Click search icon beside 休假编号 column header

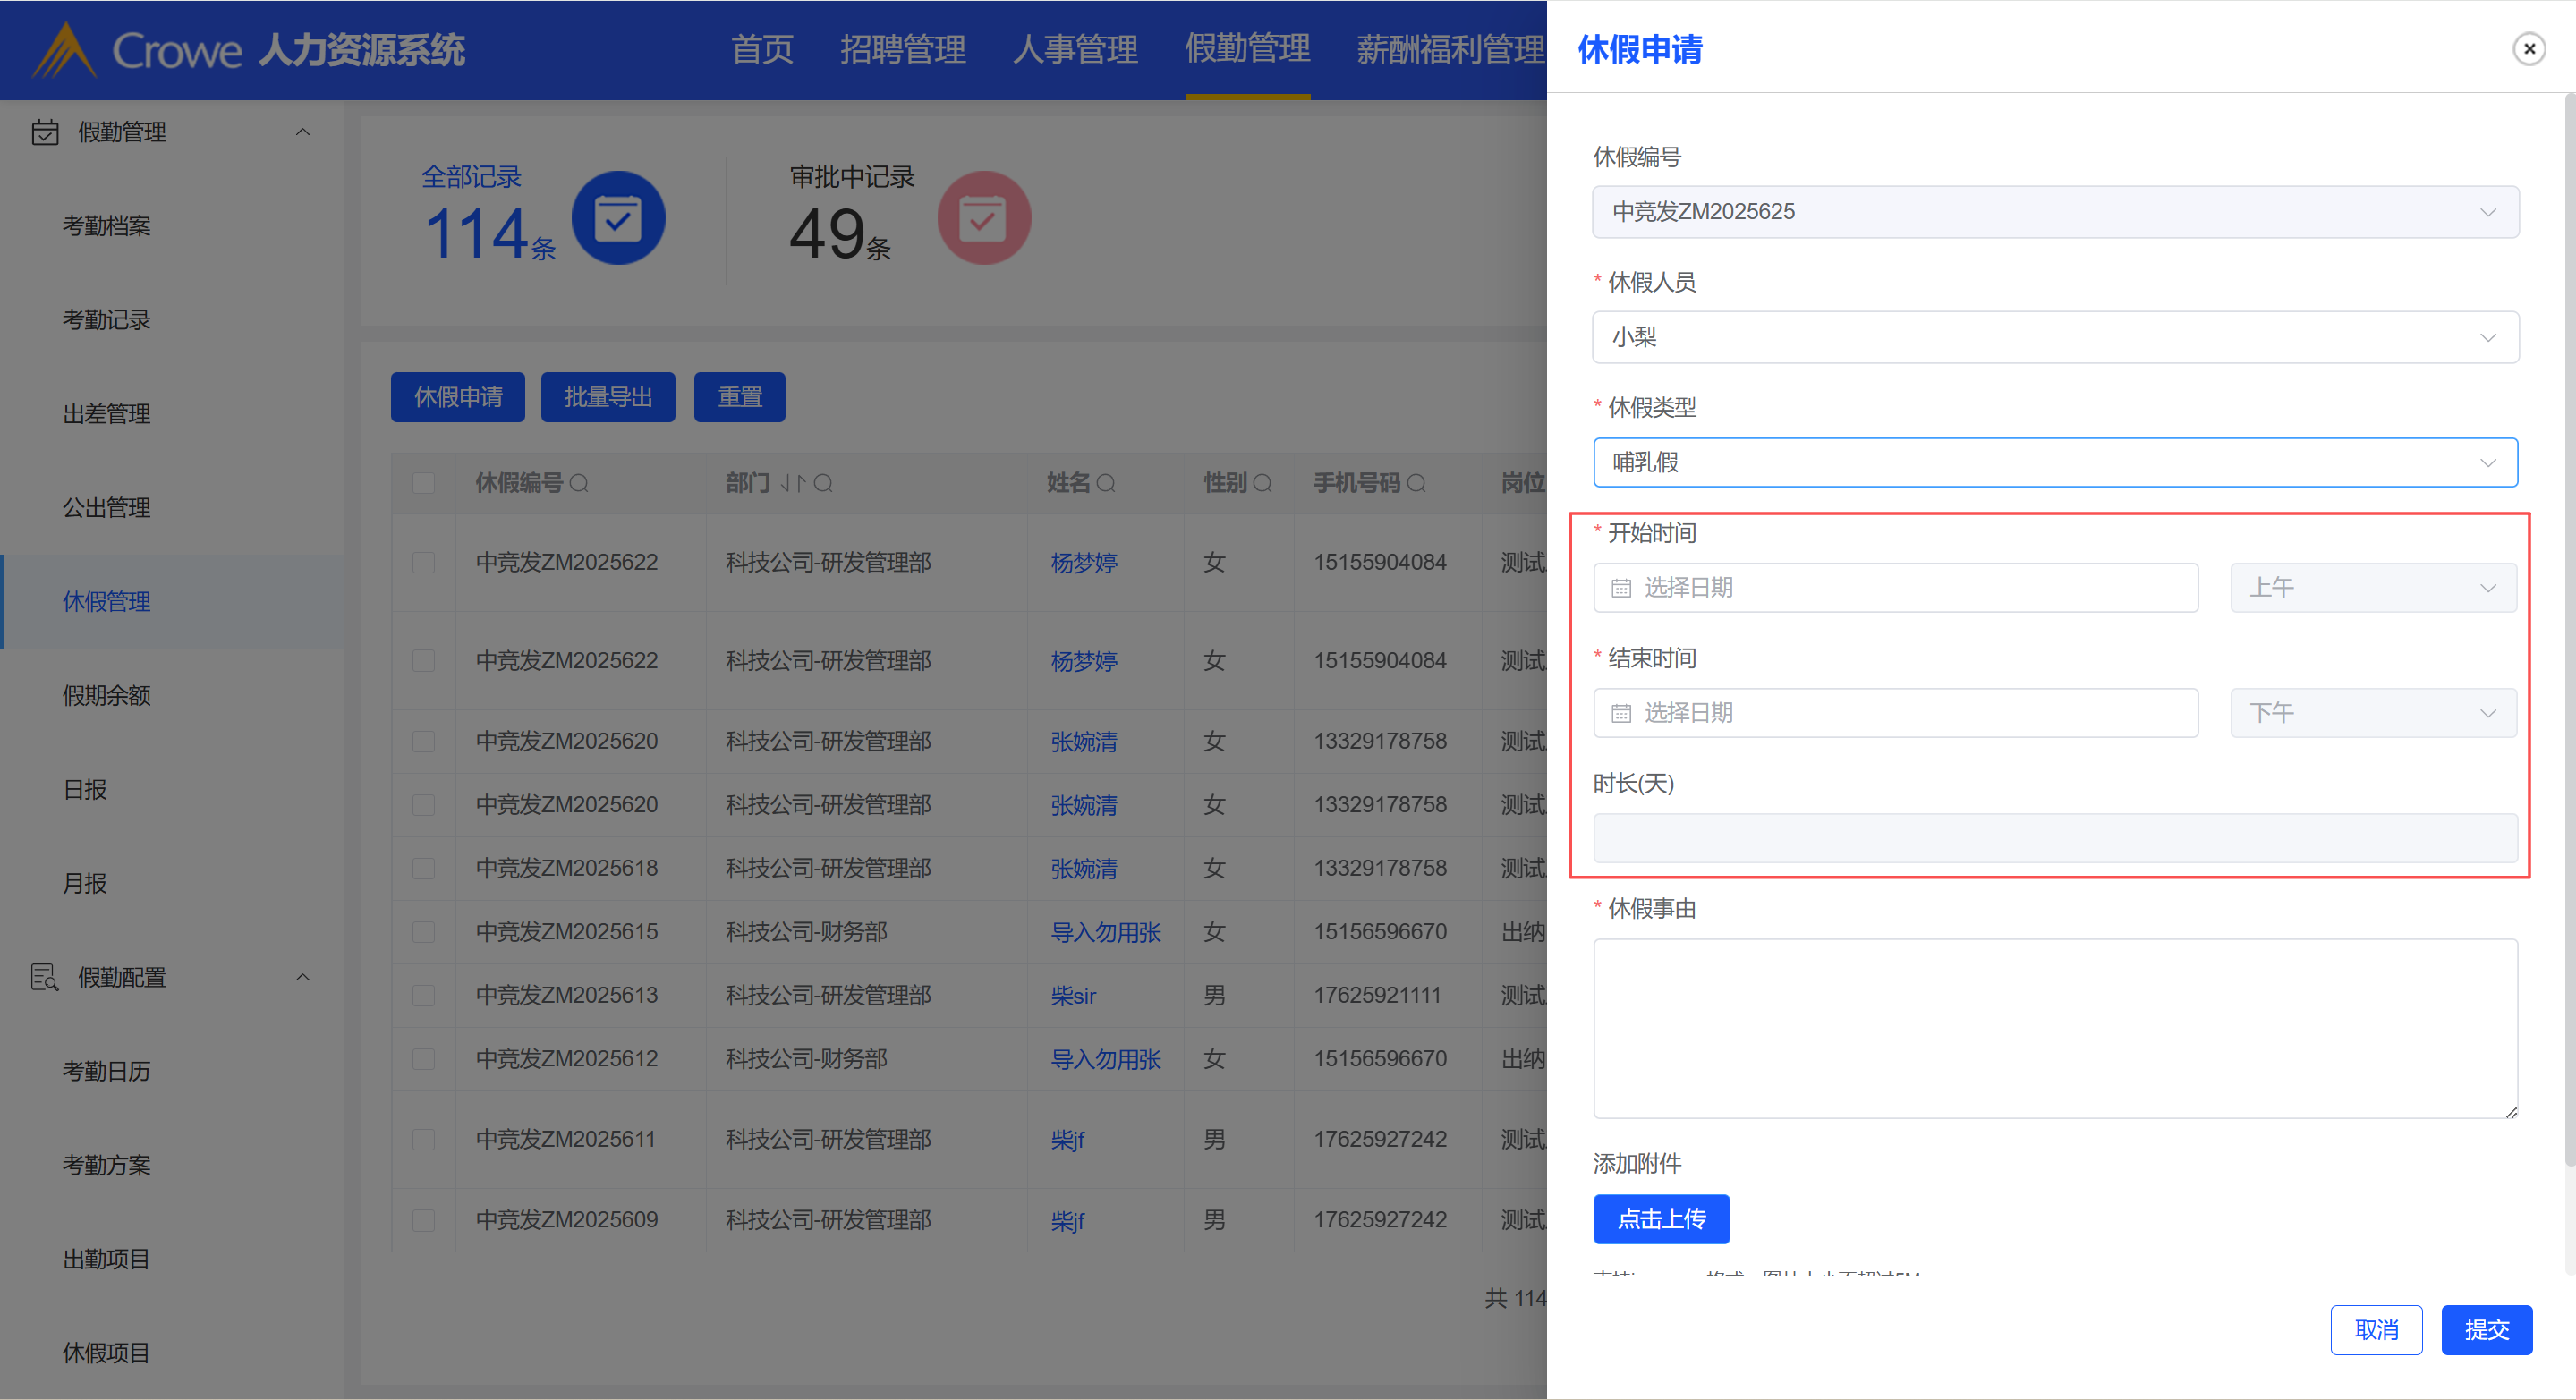pyautogui.click(x=579, y=484)
